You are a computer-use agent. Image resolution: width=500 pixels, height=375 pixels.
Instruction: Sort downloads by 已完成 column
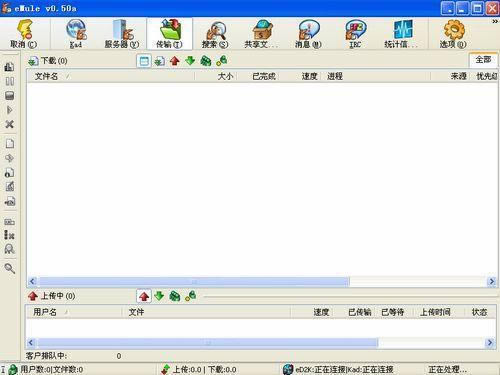258,76
